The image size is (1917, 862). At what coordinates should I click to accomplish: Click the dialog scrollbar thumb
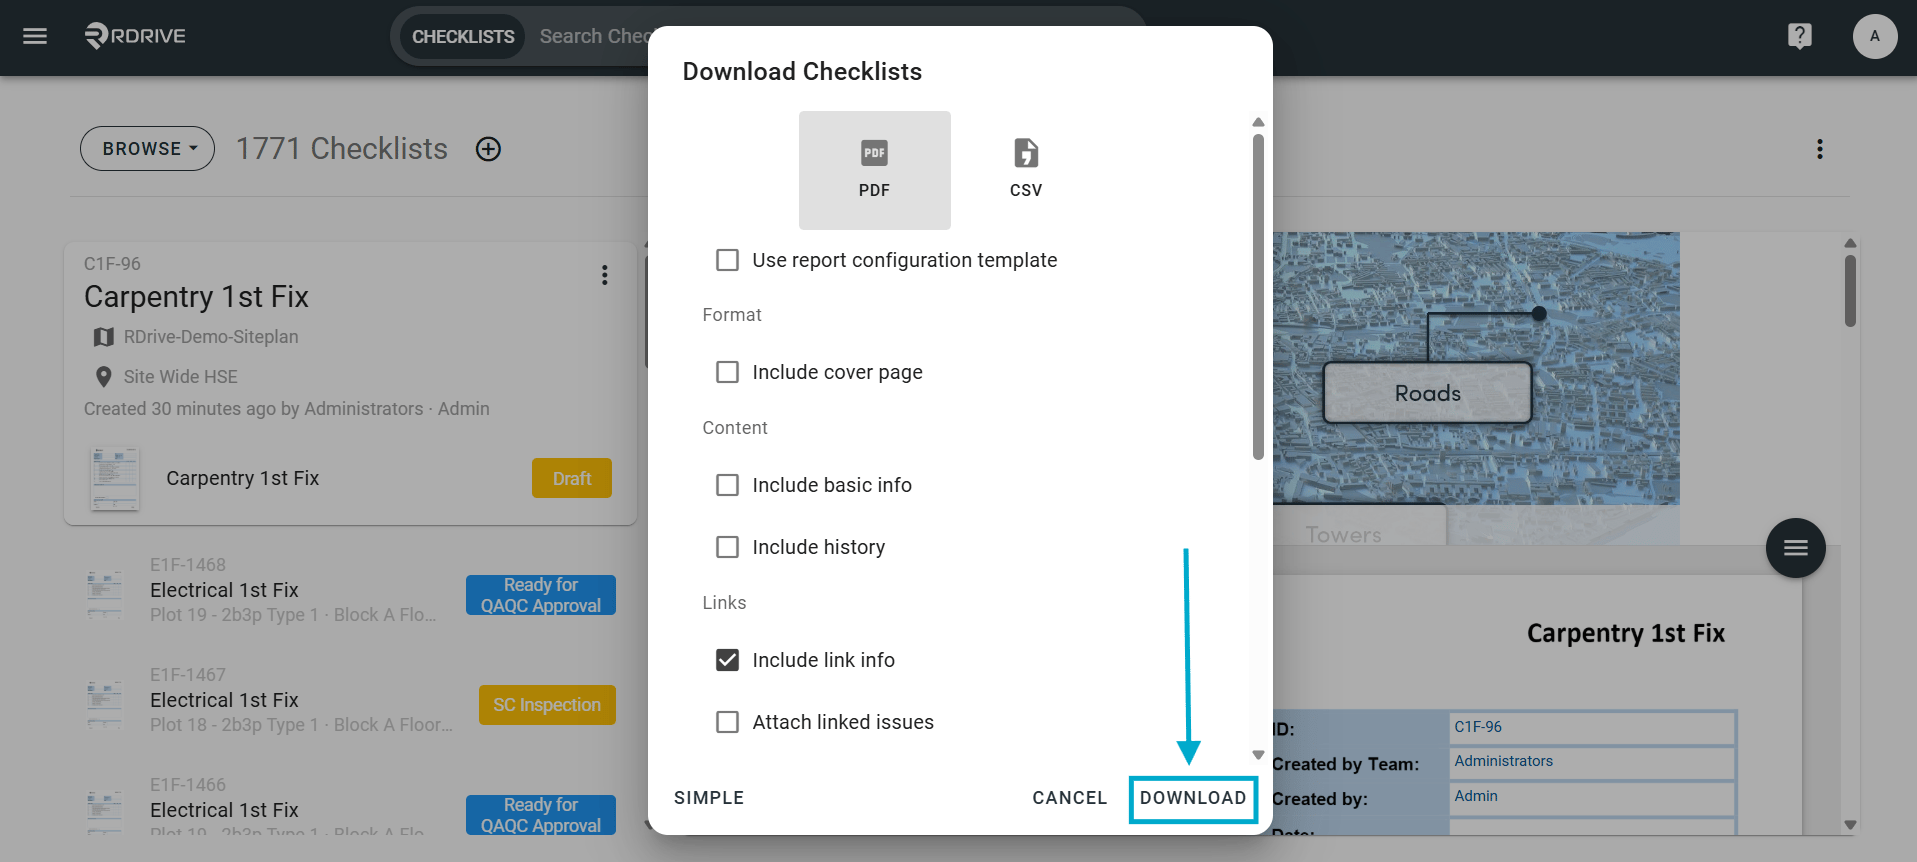[x=1258, y=297]
